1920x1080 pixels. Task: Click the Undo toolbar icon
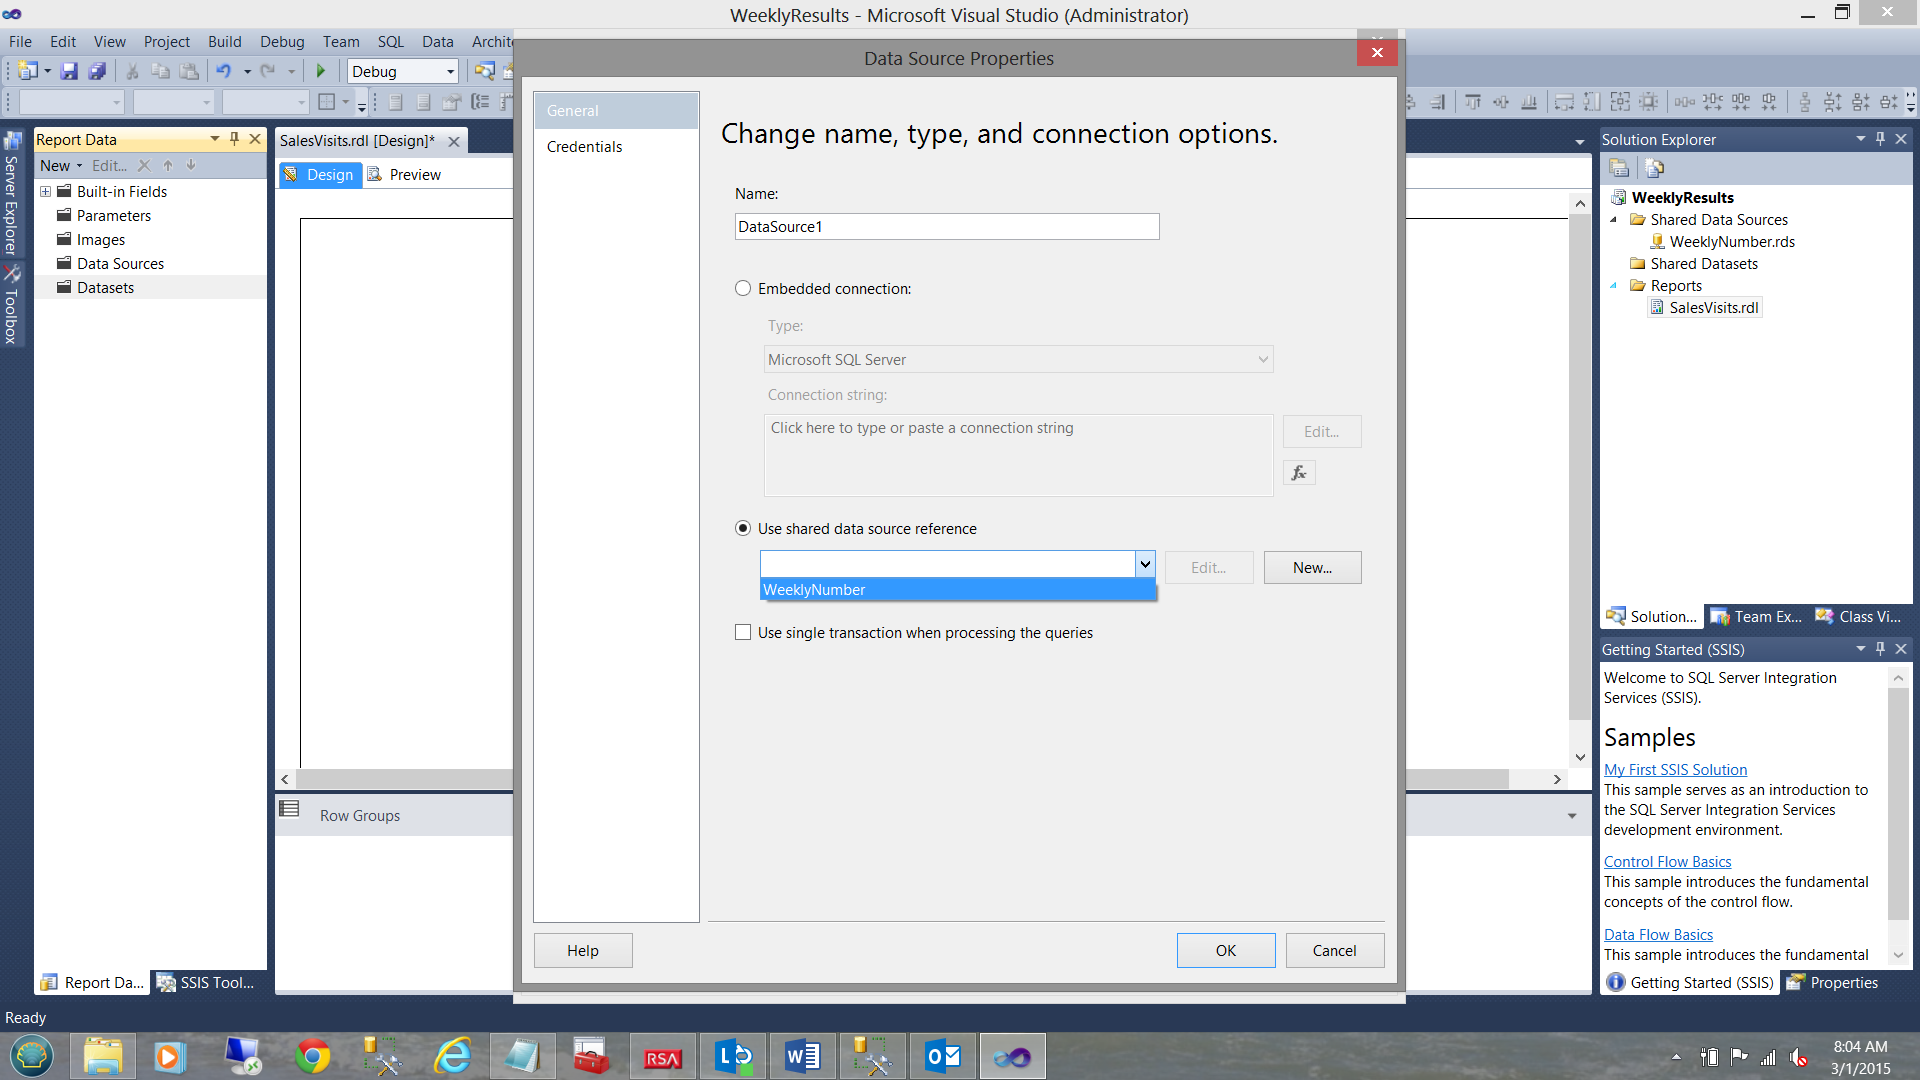click(224, 71)
